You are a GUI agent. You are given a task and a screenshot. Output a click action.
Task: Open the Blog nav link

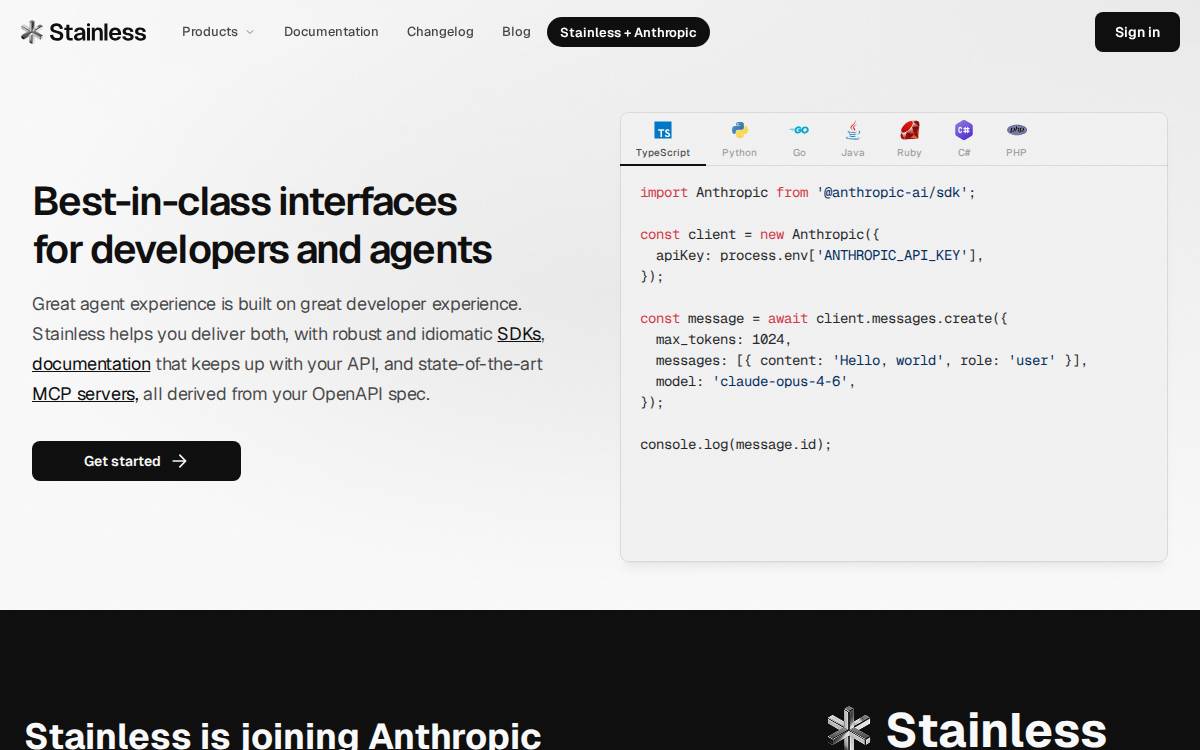[x=516, y=32]
